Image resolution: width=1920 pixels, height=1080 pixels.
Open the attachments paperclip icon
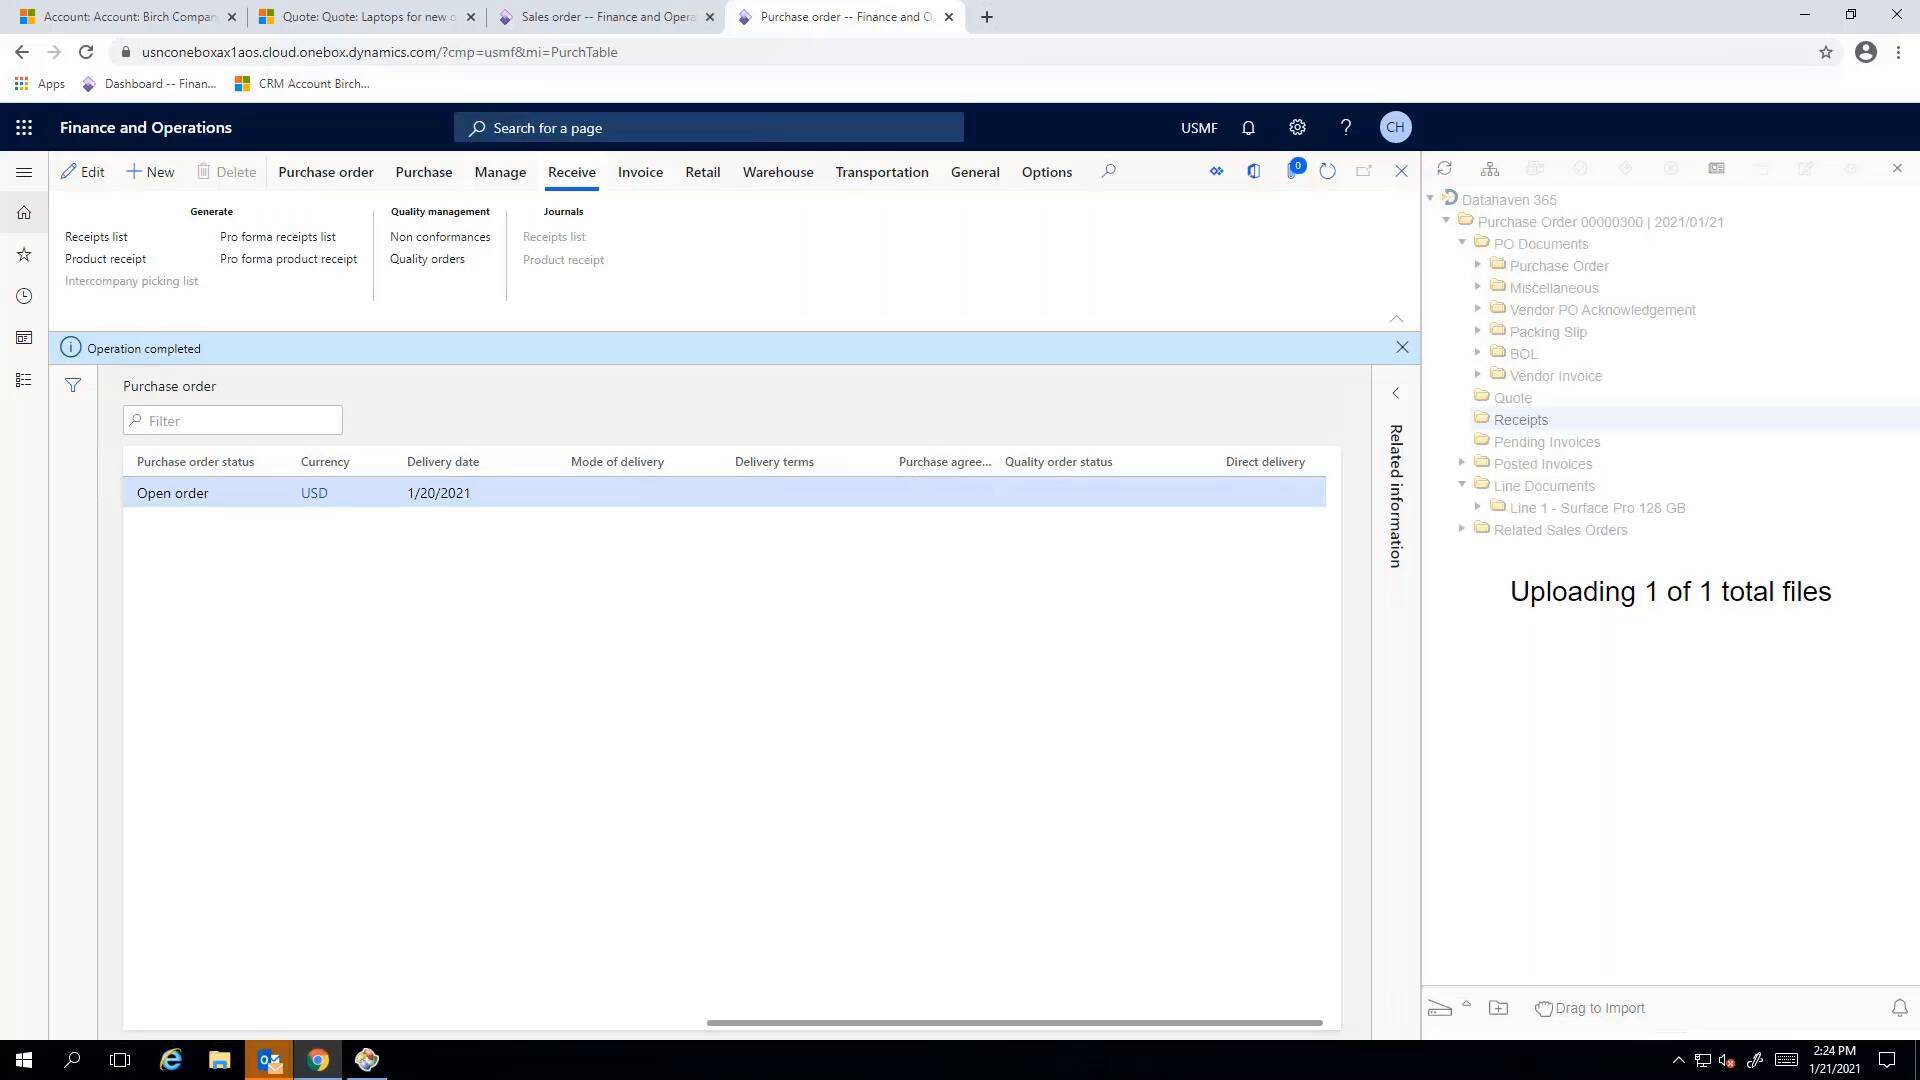coord(1295,171)
